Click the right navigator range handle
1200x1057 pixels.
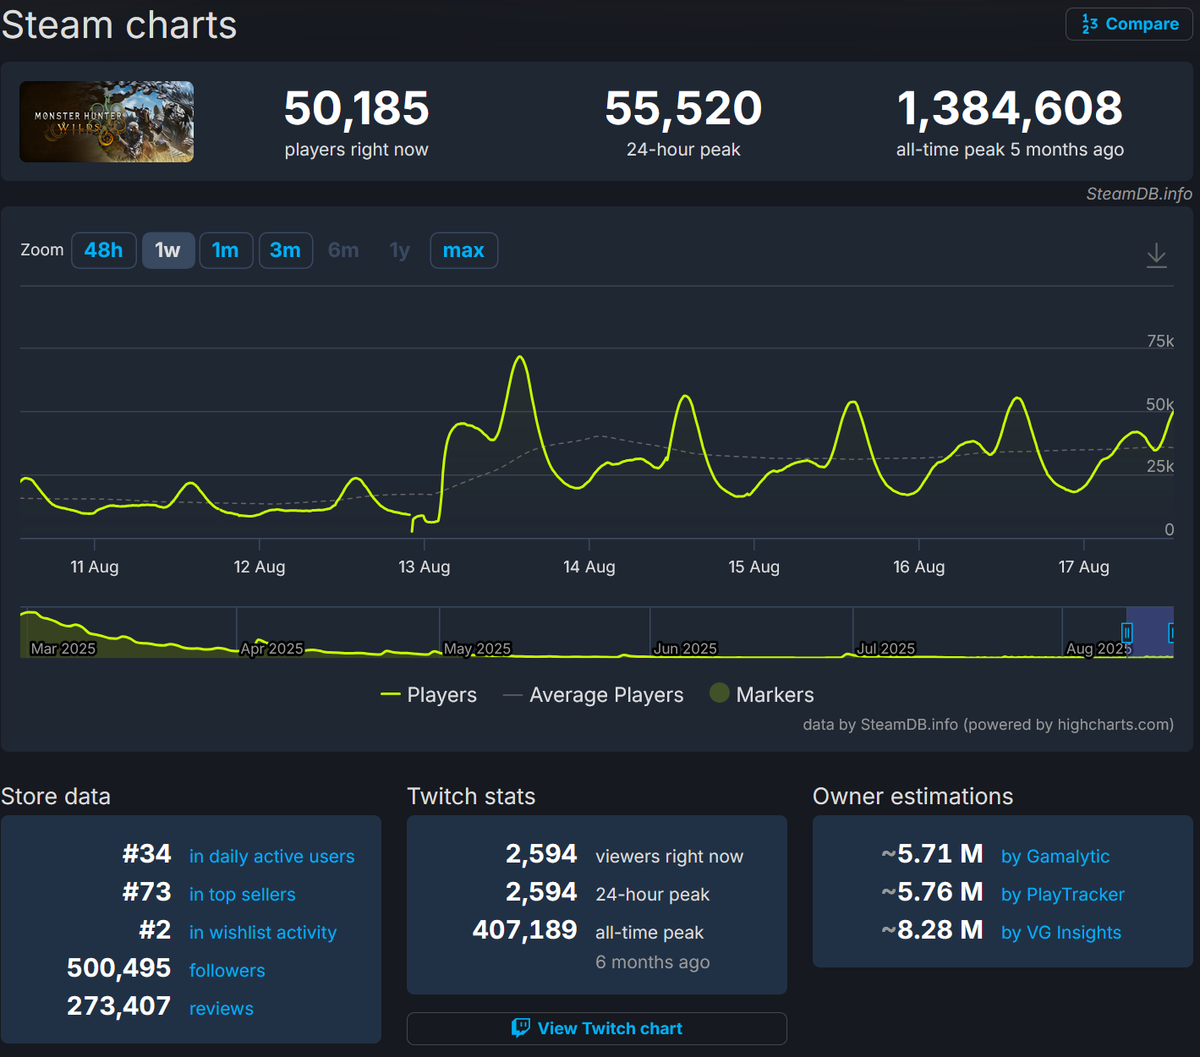coord(1172,633)
